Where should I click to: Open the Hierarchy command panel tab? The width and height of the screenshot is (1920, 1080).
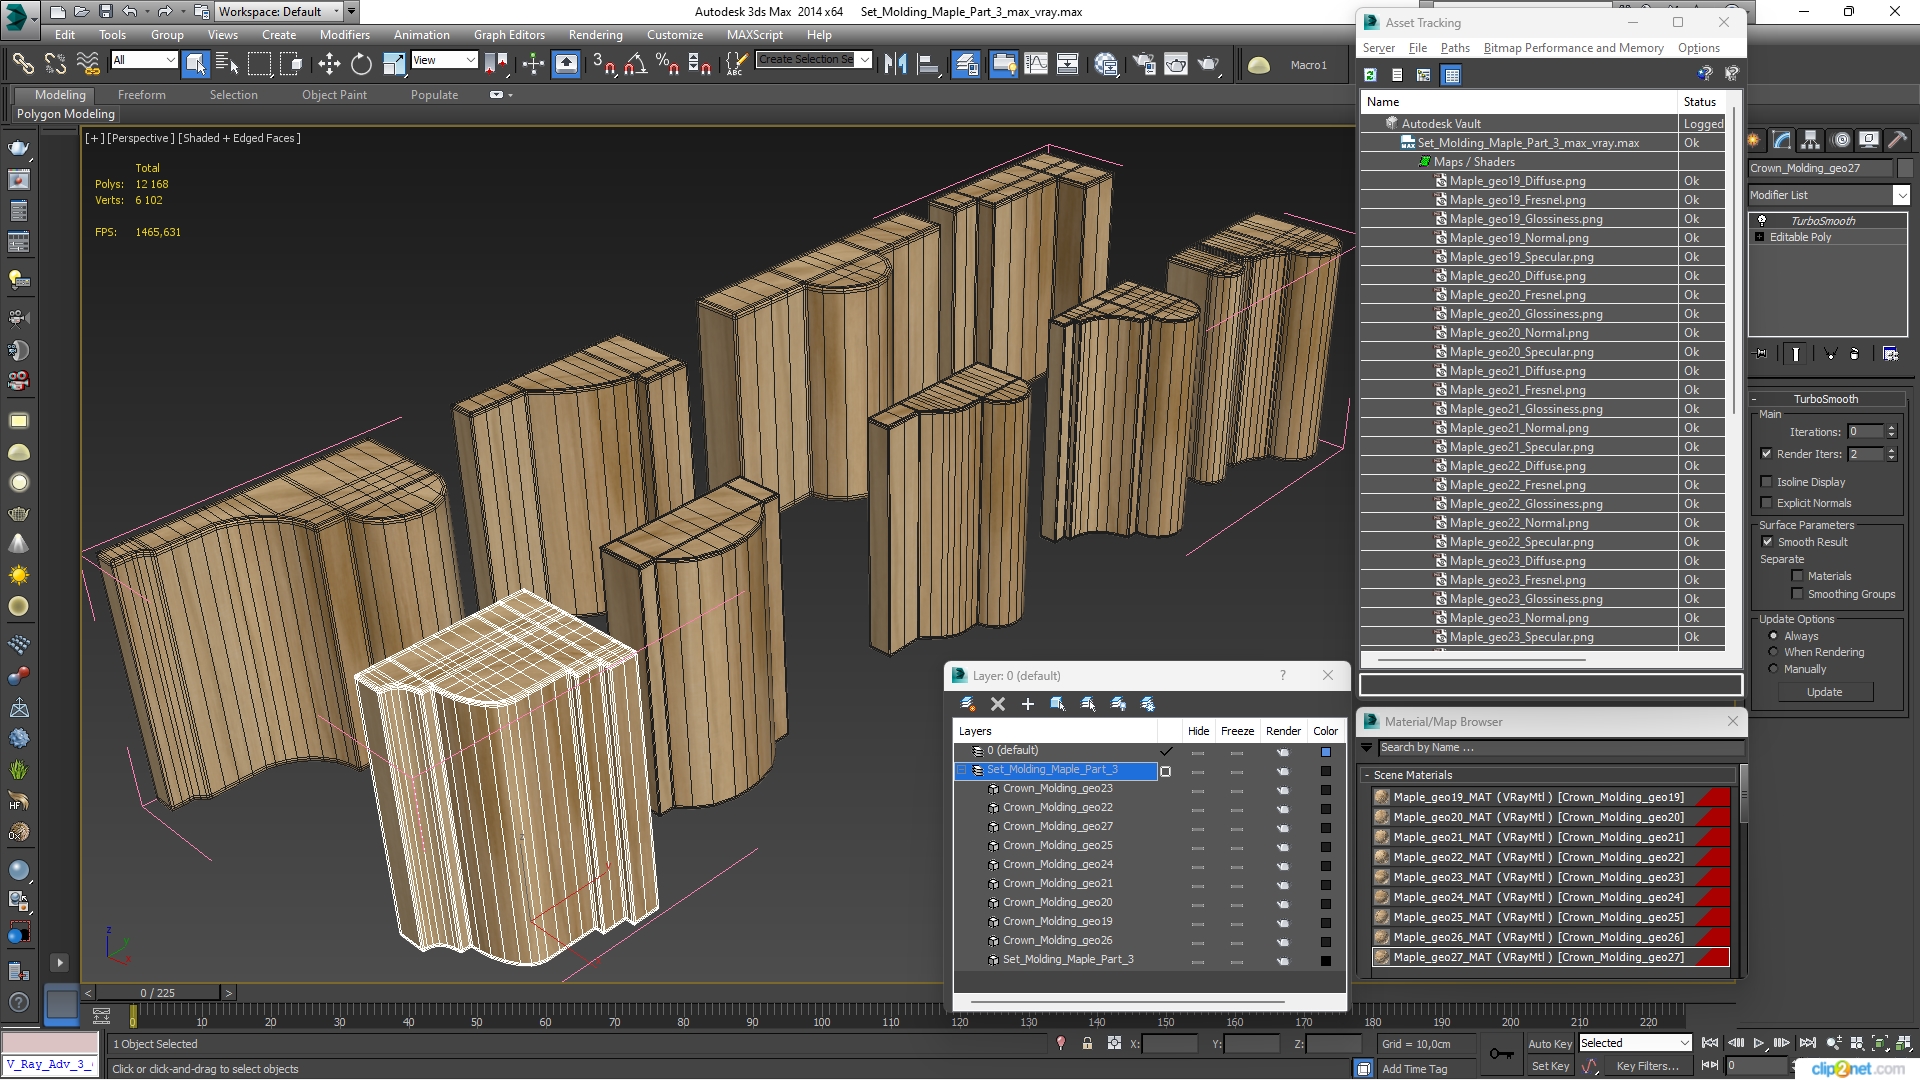(x=1811, y=140)
